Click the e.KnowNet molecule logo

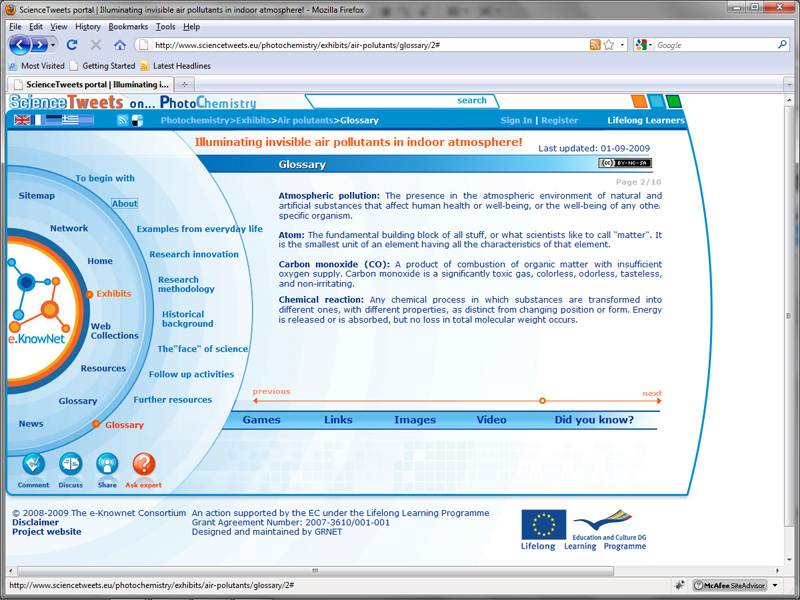[39, 311]
